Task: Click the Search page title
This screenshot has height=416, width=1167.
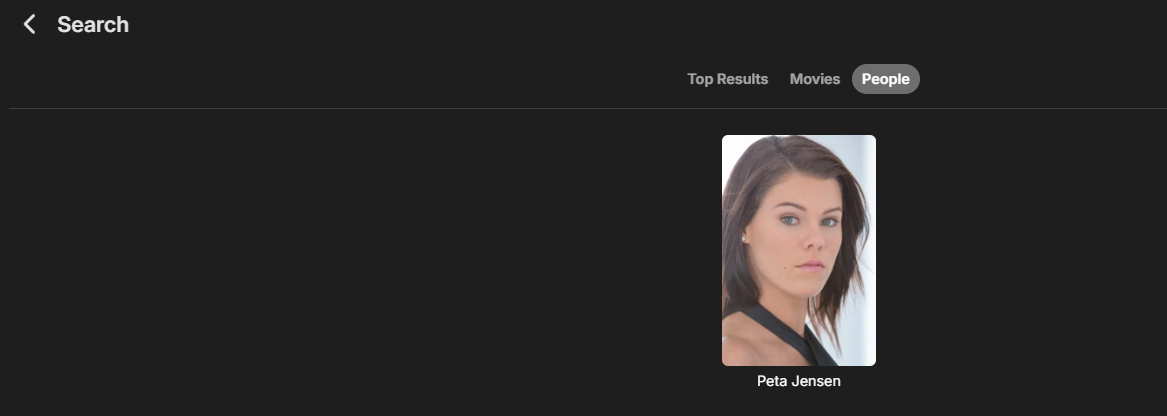Action: [93, 24]
